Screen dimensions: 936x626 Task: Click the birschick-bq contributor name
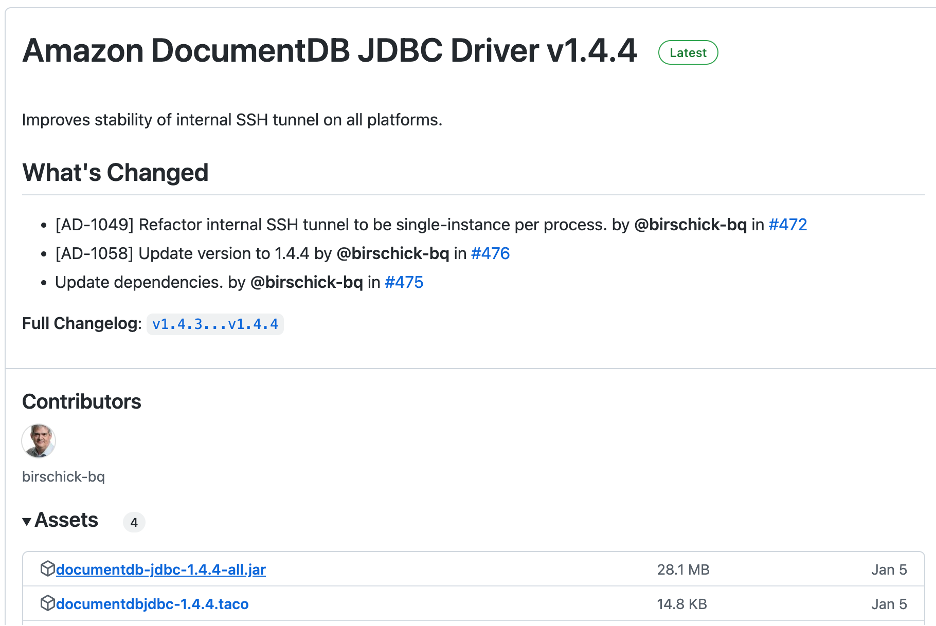point(63,476)
